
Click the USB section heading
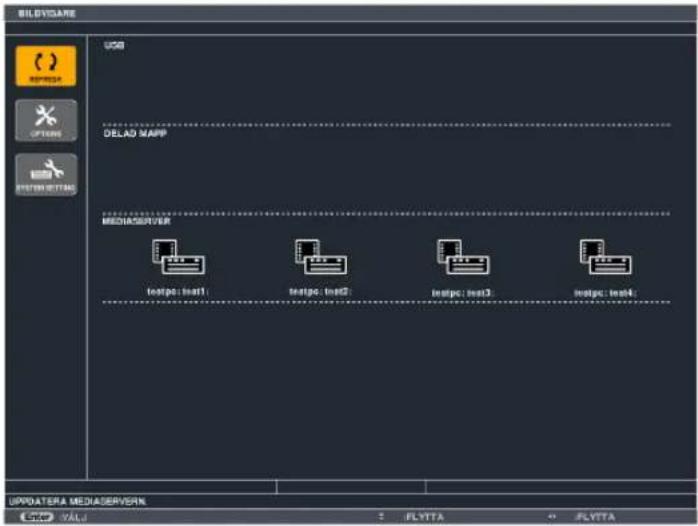(114, 45)
